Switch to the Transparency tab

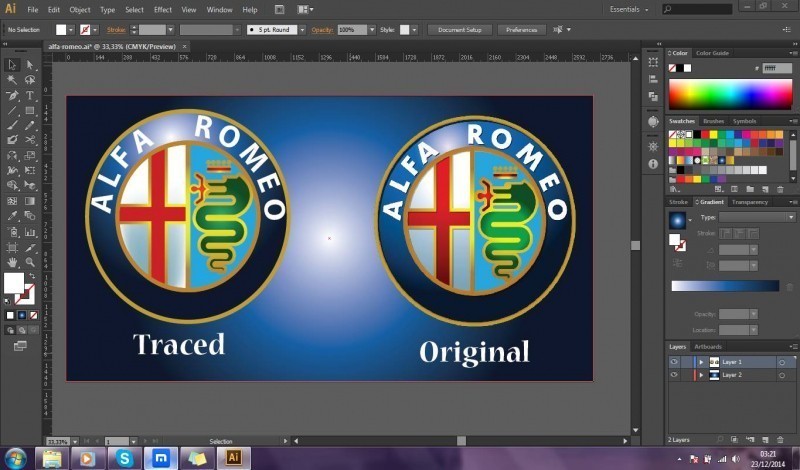(749, 203)
